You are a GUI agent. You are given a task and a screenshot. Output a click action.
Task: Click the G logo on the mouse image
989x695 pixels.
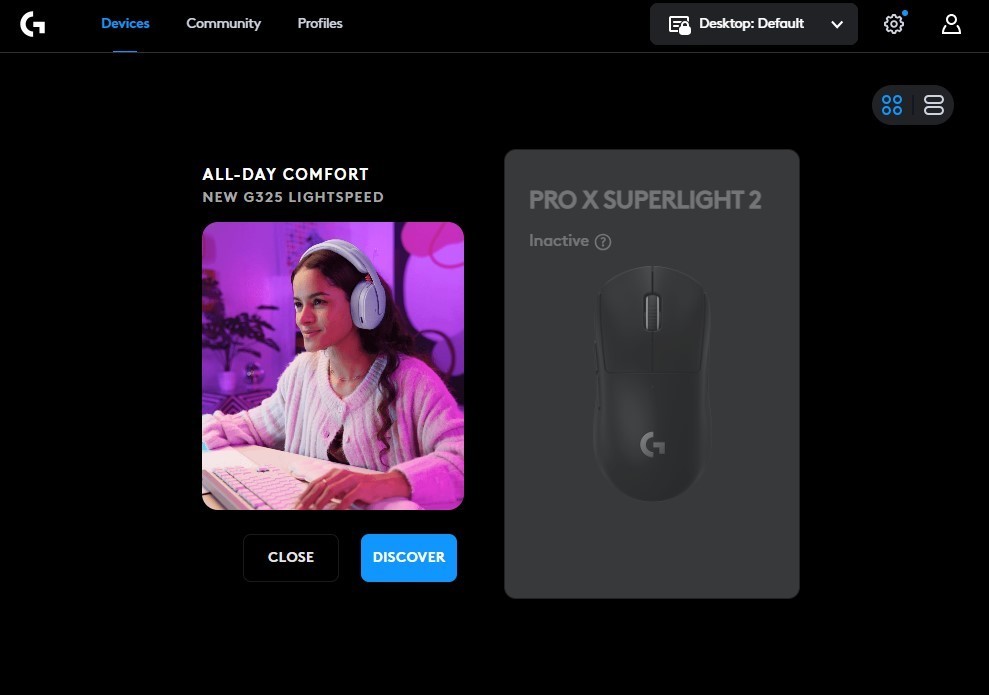(652, 444)
